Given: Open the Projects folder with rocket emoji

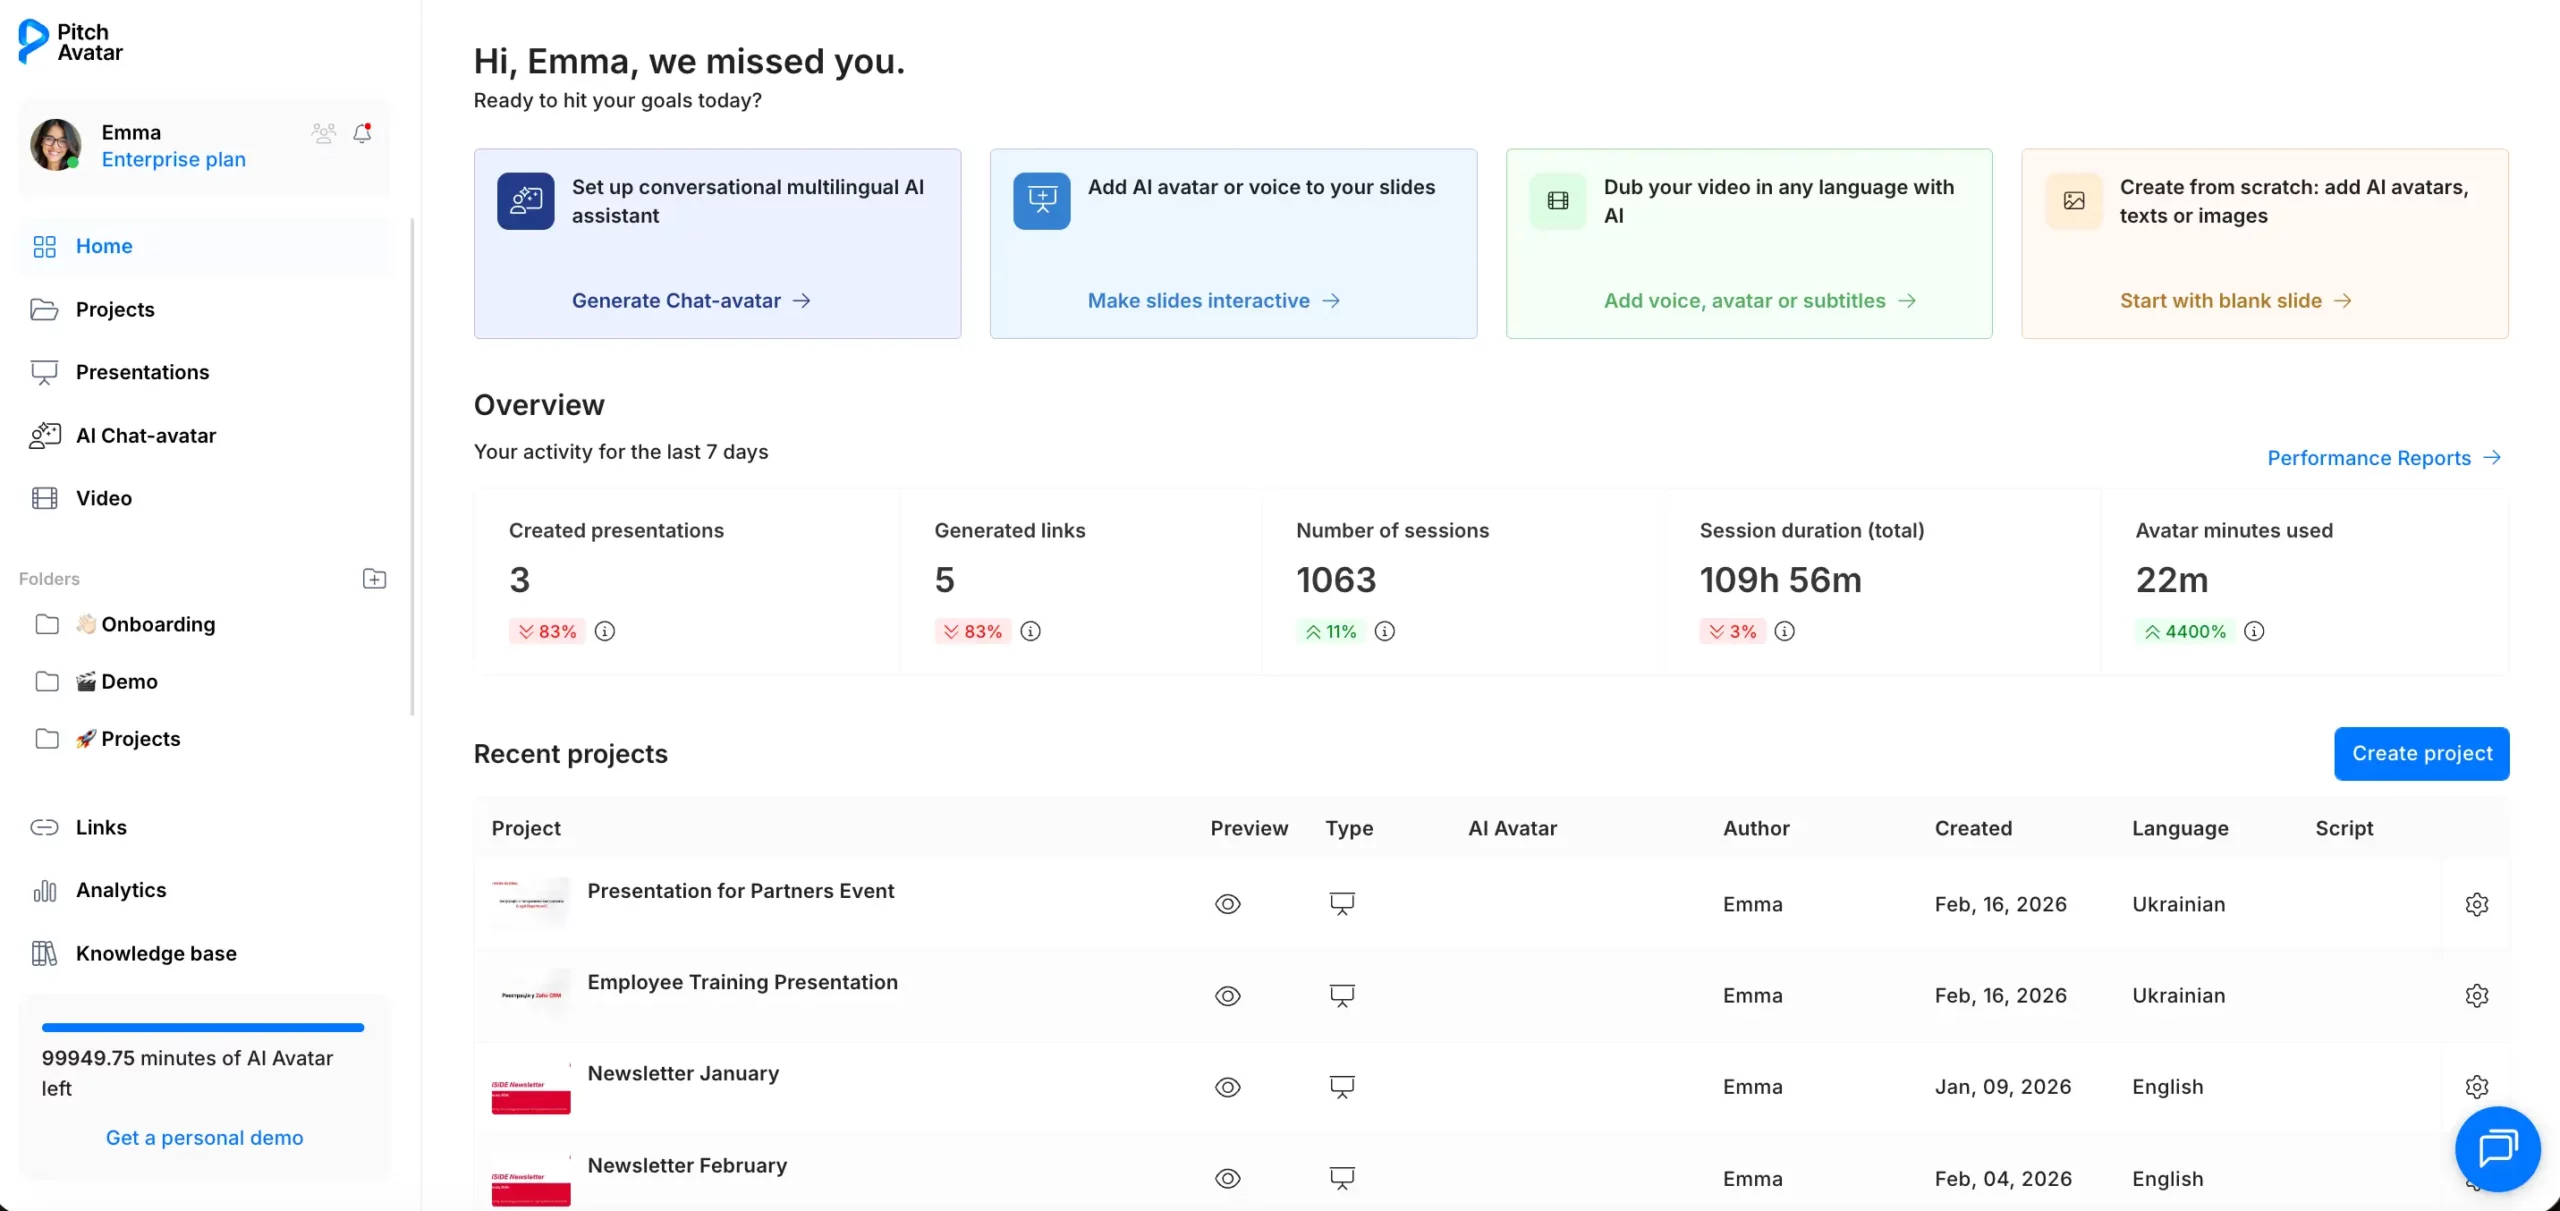Looking at the screenshot, I should click(x=108, y=739).
